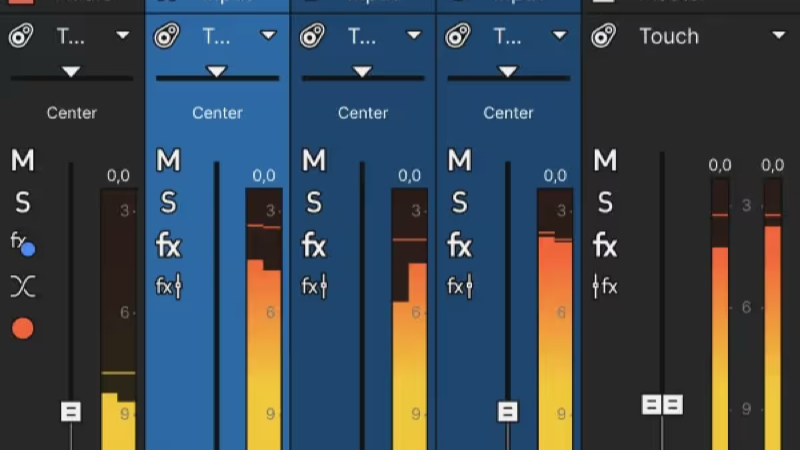Screen dimensions: 800x450
Task: Click right 0,0 peak value on master strip
Action: [x=772, y=165]
